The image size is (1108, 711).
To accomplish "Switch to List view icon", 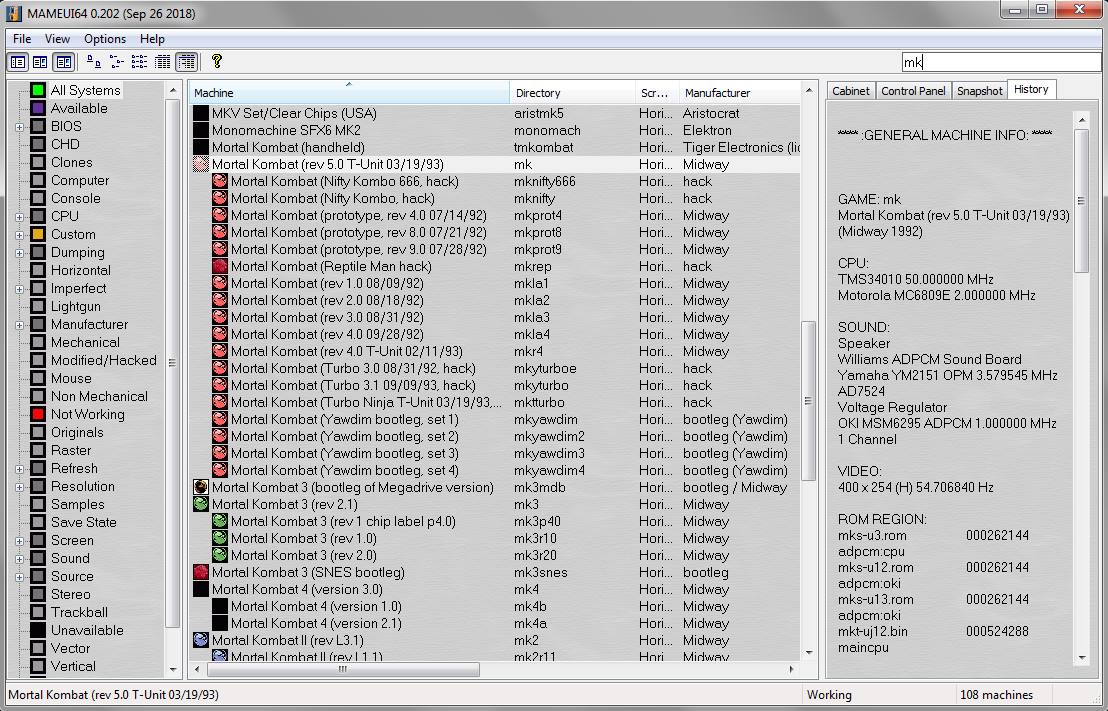I will click(140, 62).
